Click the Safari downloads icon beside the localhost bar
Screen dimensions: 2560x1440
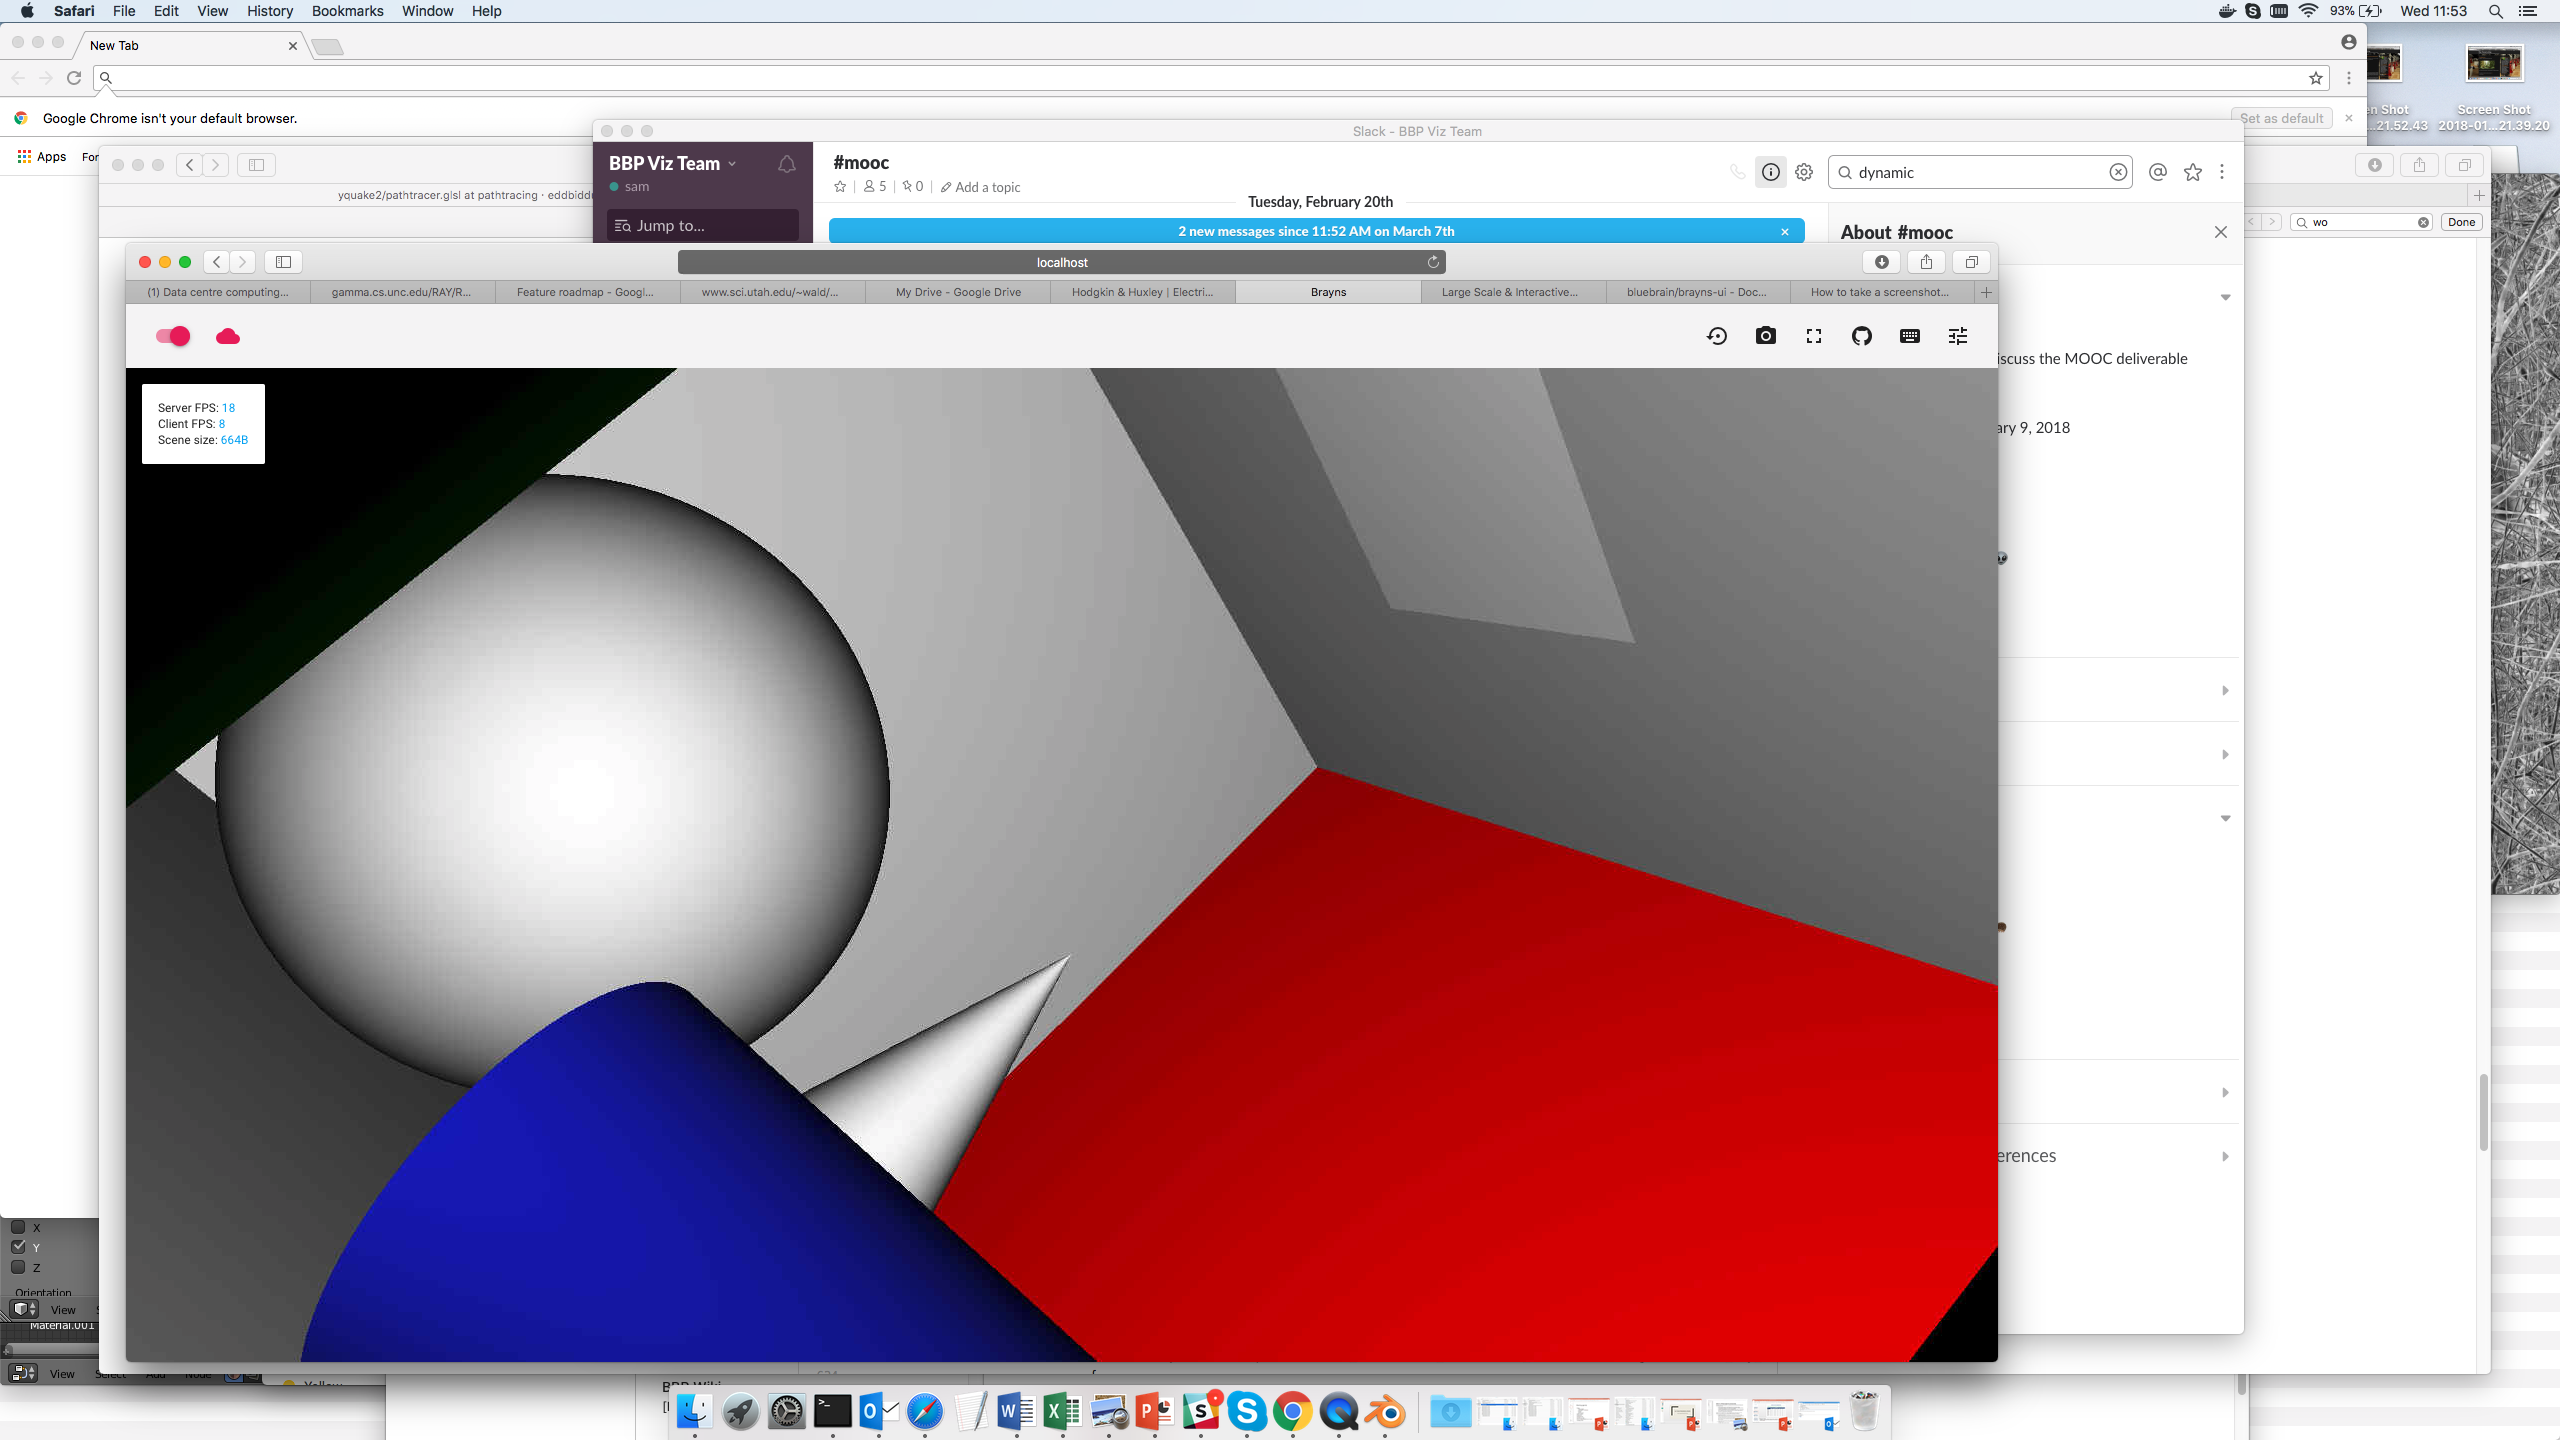tap(1882, 262)
